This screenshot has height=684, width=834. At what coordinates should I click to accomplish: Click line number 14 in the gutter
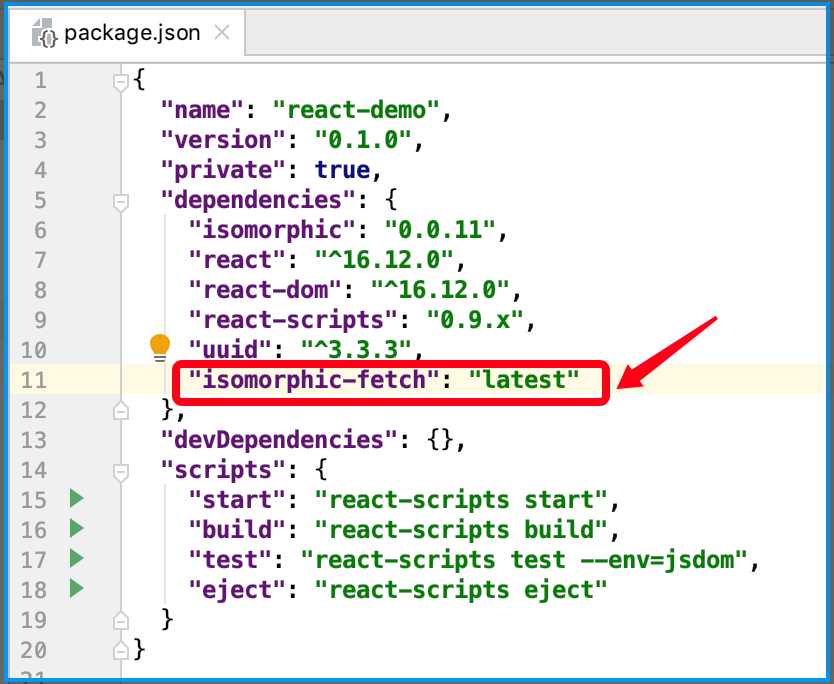34,470
